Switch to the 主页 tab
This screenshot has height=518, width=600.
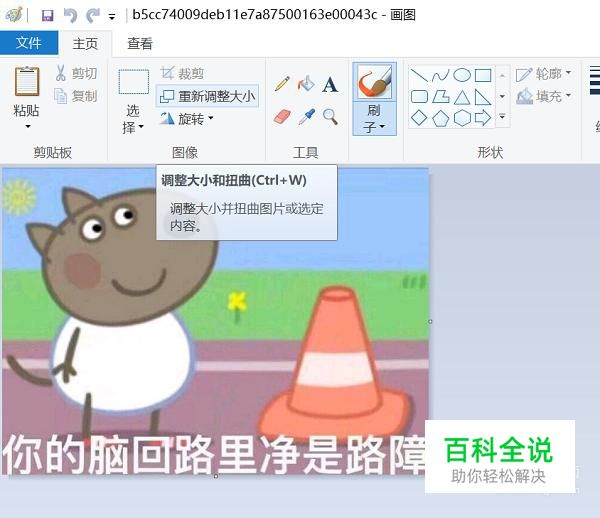click(85, 44)
